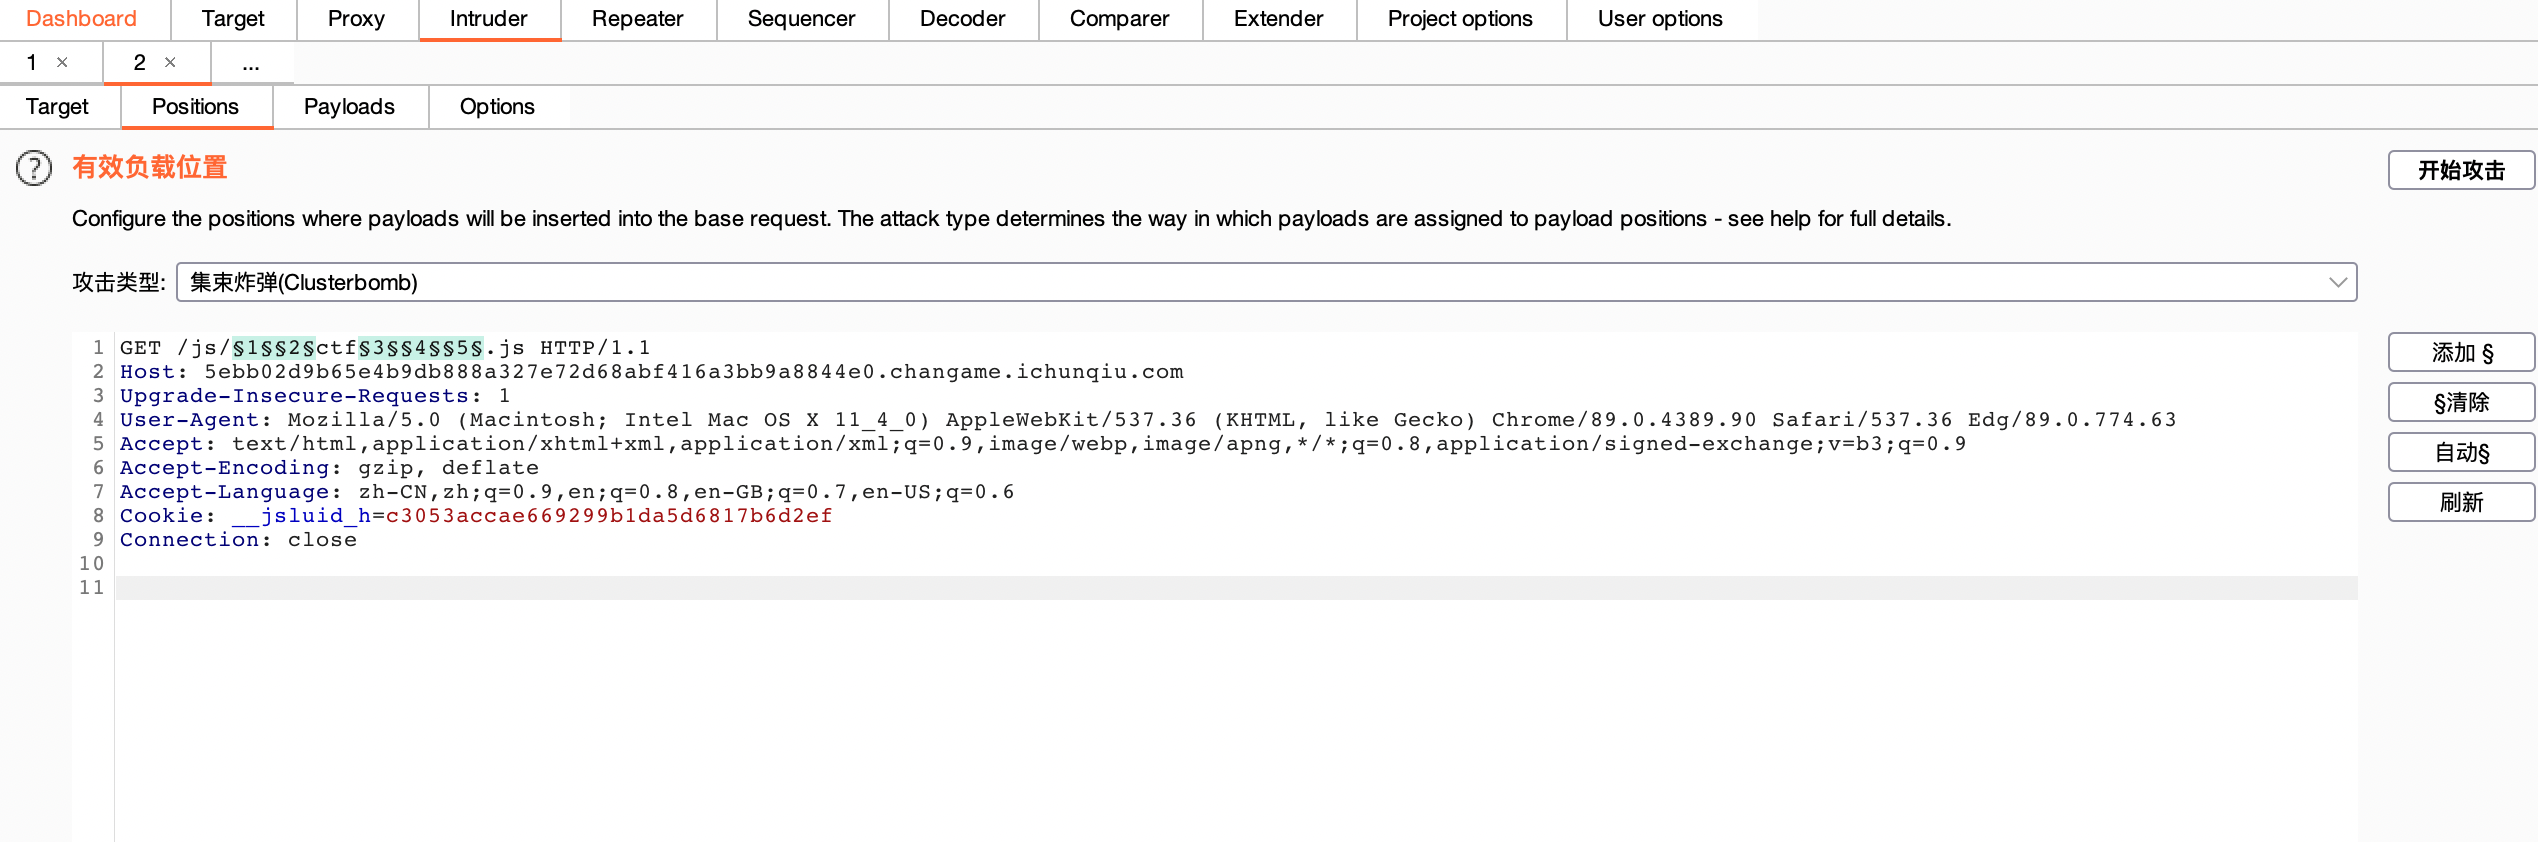Click the Auto § (自动§) button
This screenshot has width=2538, height=842.
point(2460,453)
